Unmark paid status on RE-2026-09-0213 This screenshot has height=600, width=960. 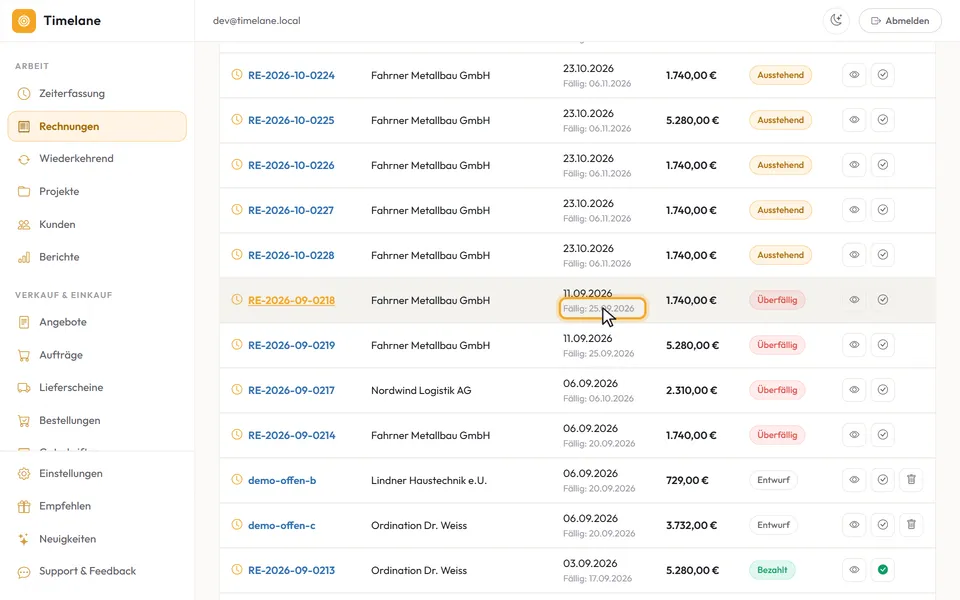tap(883, 570)
